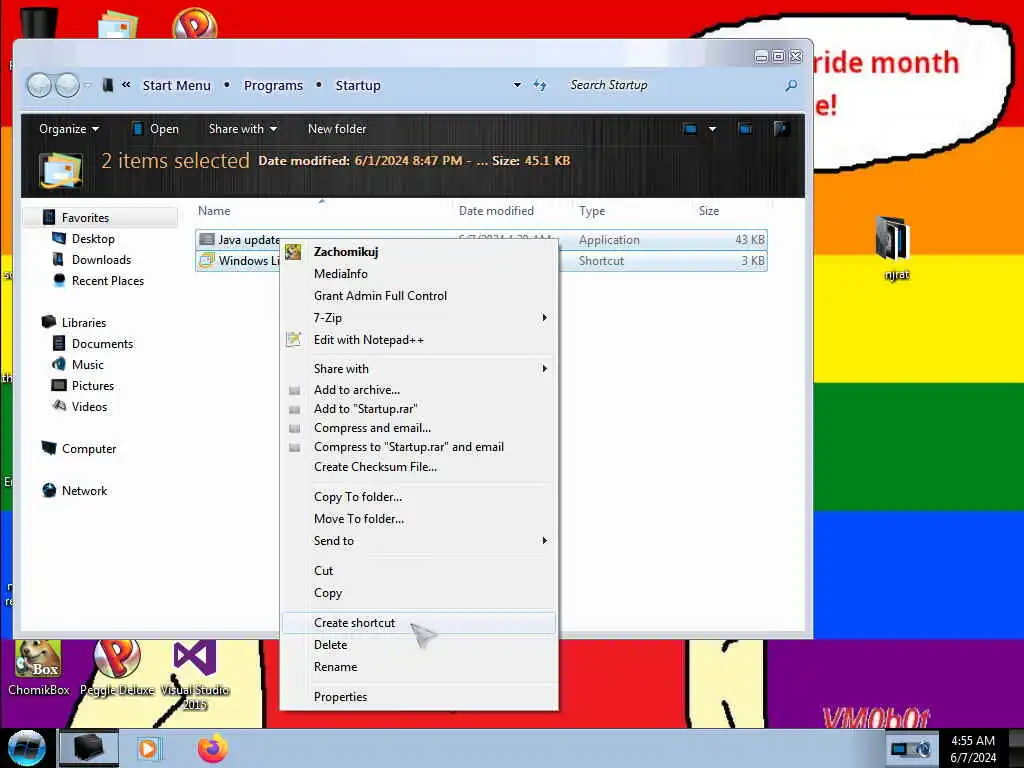The width and height of the screenshot is (1024, 768).
Task: Click the Open toolbar button
Action: (155, 129)
